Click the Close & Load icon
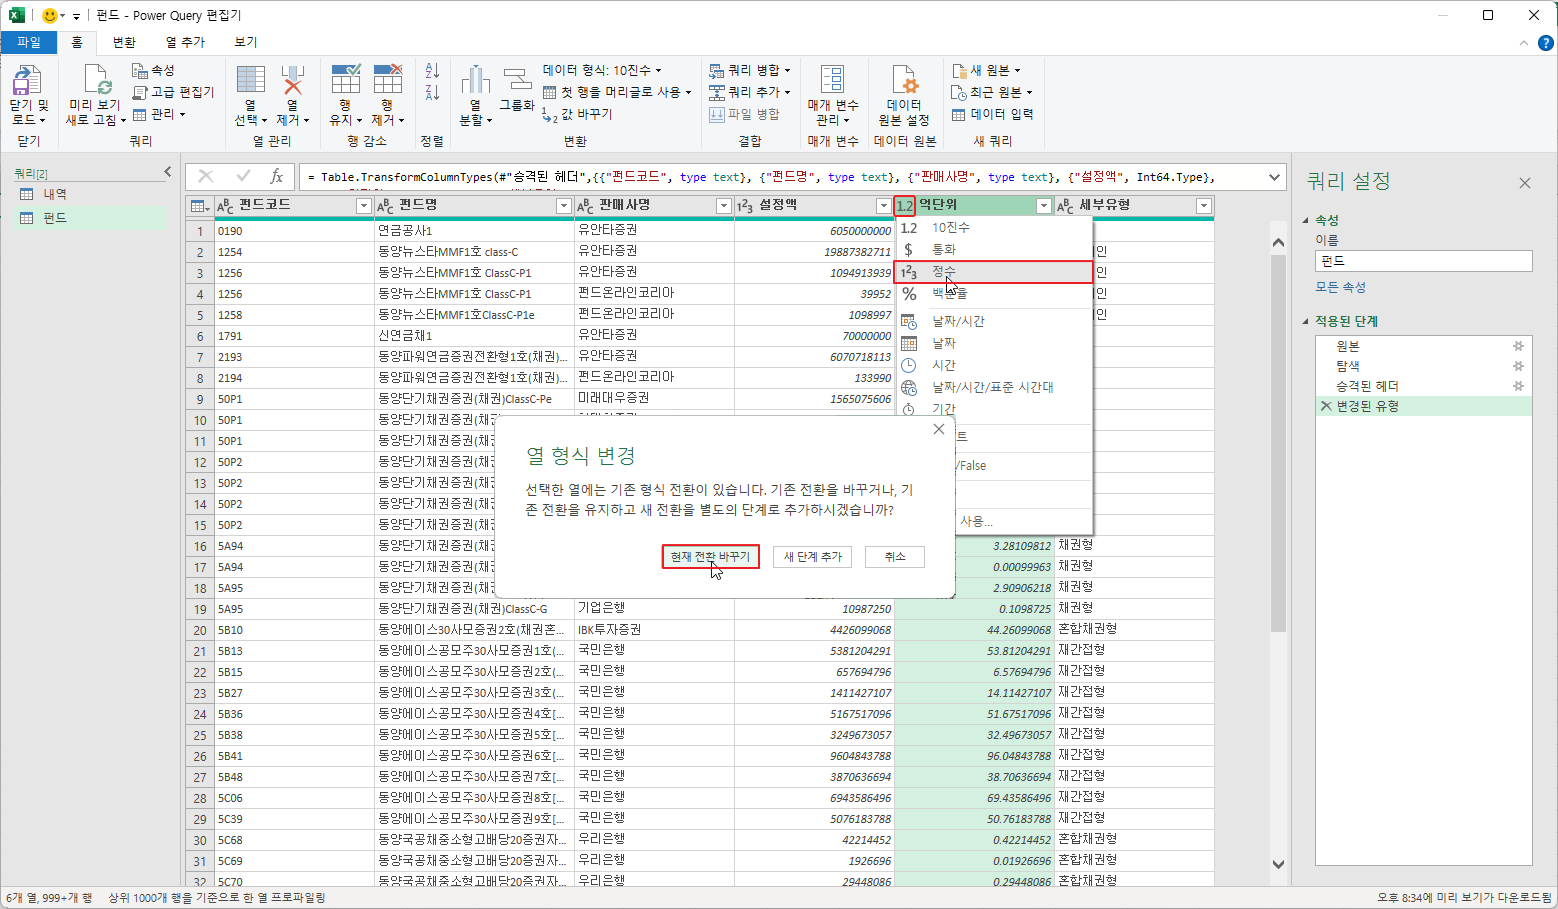 [28, 81]
